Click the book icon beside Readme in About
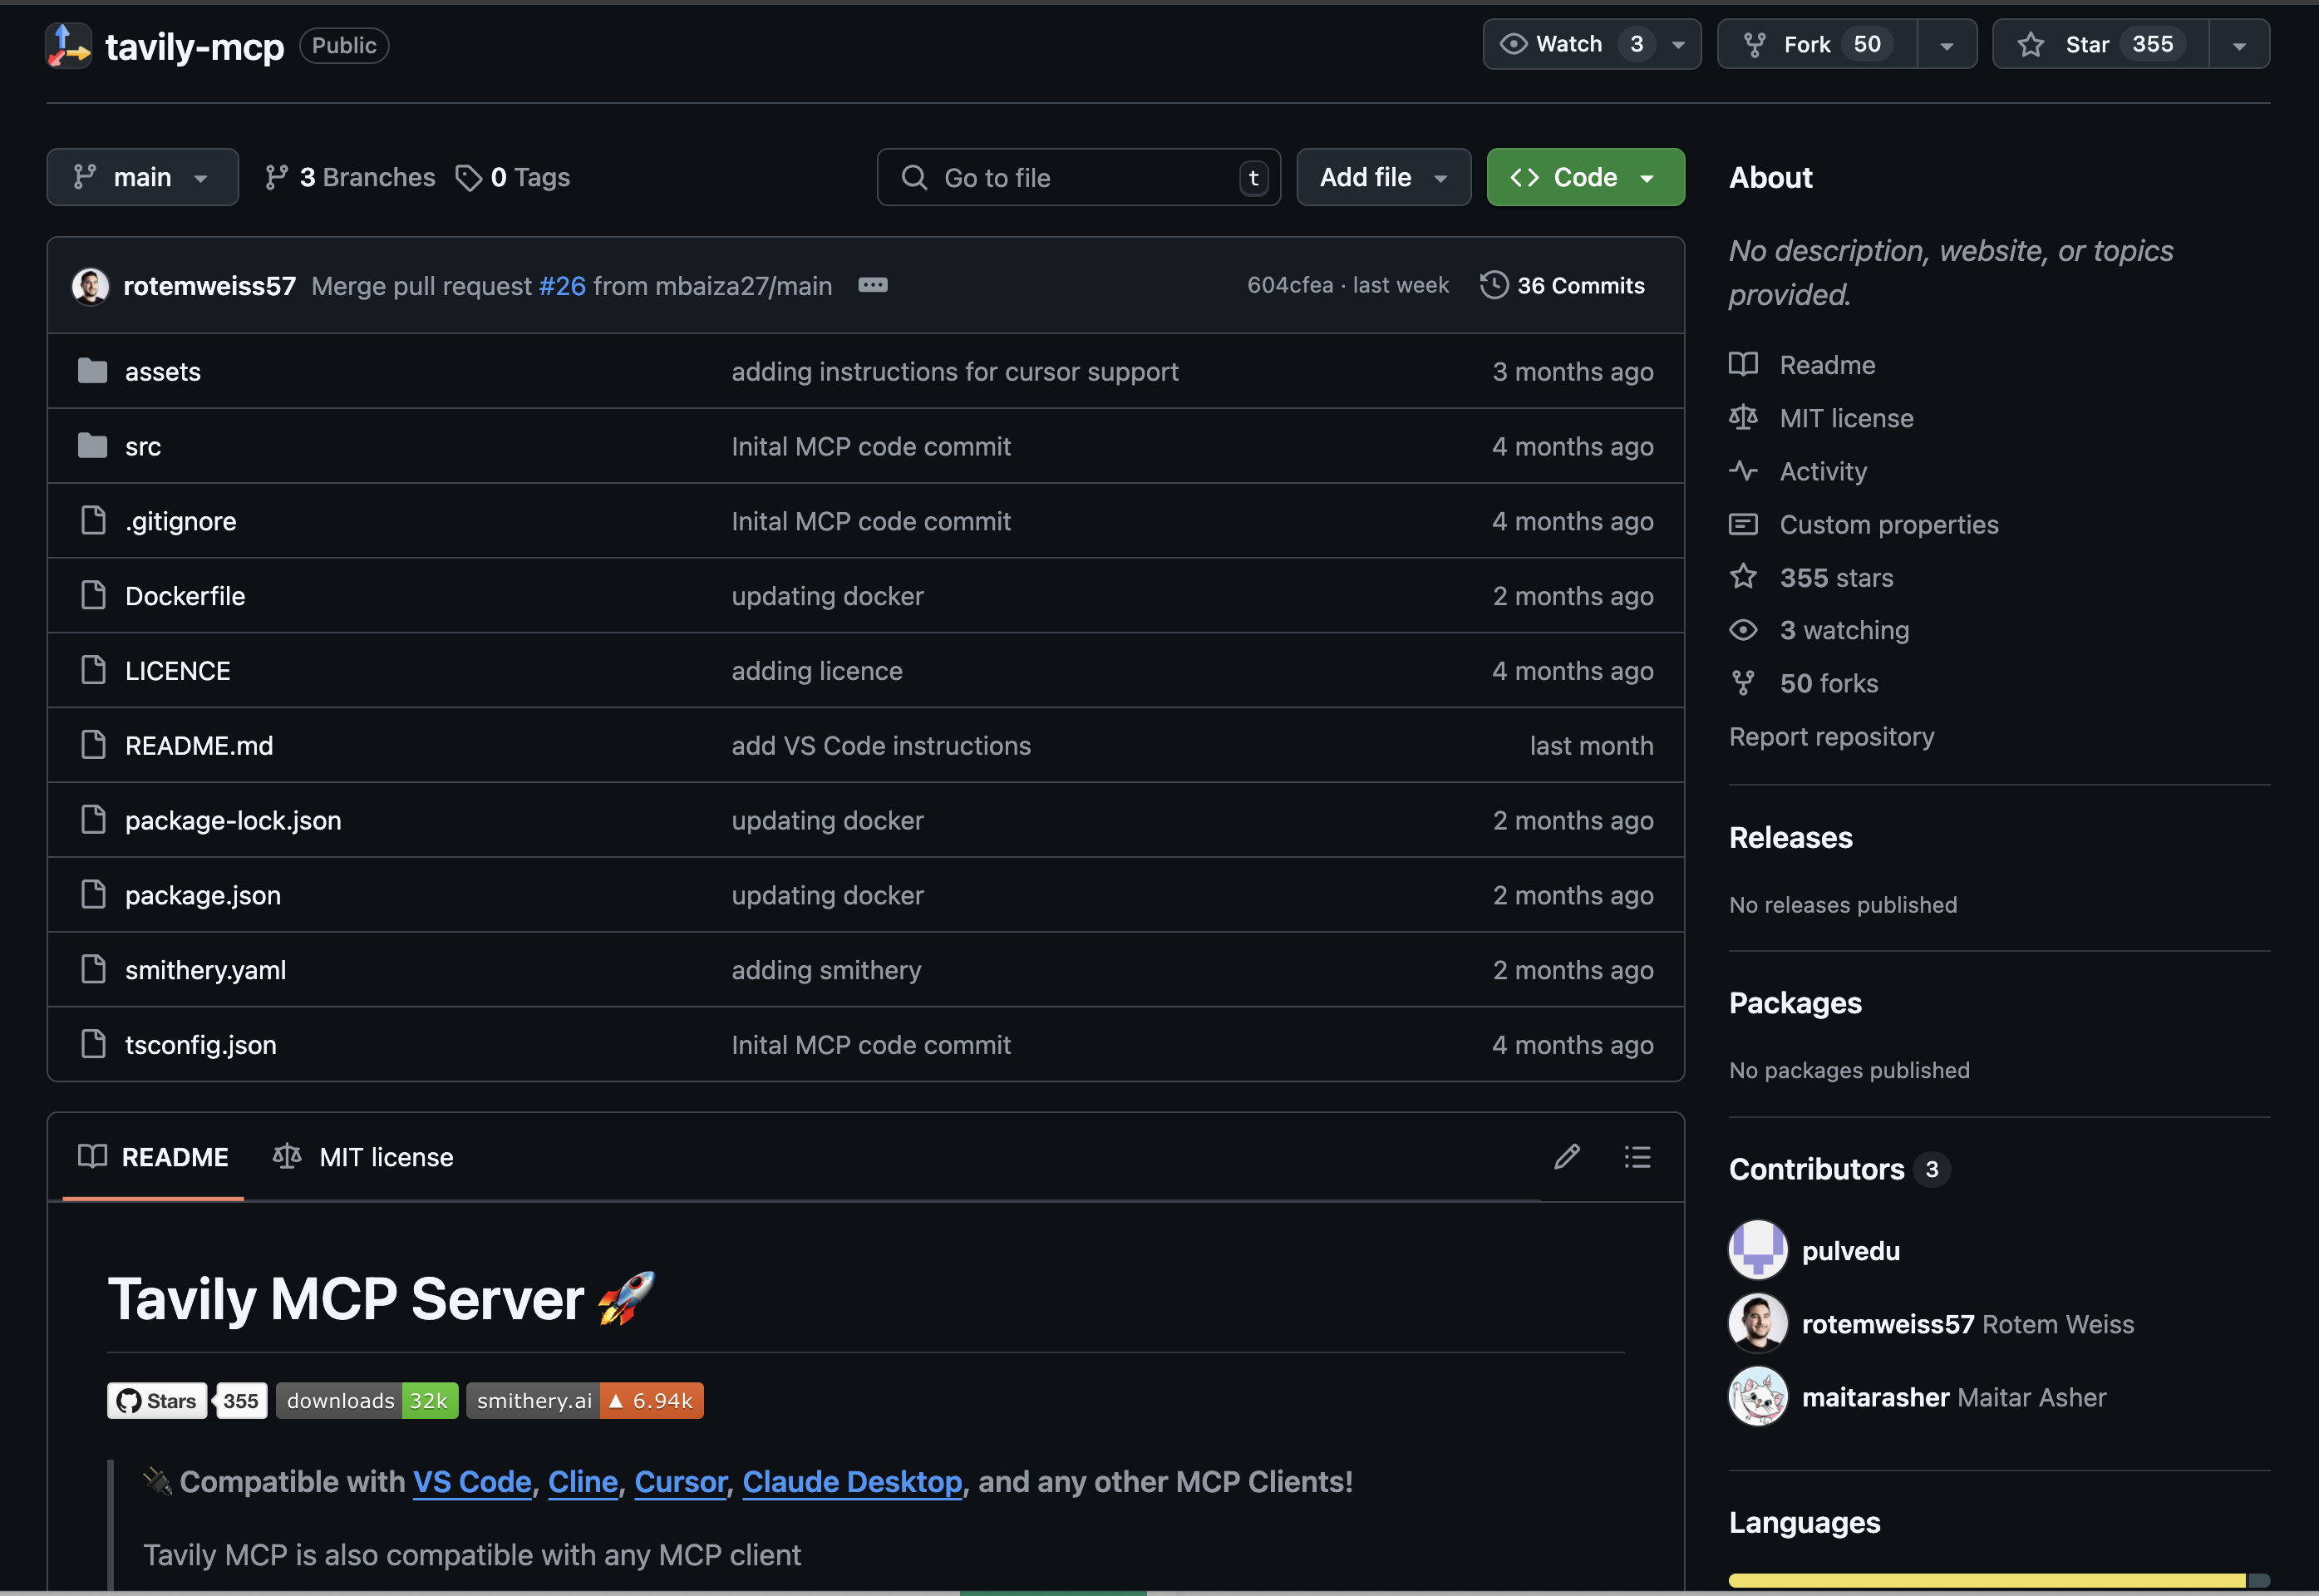The height and width of the screenshot is (1596, 2319). 1743,365
